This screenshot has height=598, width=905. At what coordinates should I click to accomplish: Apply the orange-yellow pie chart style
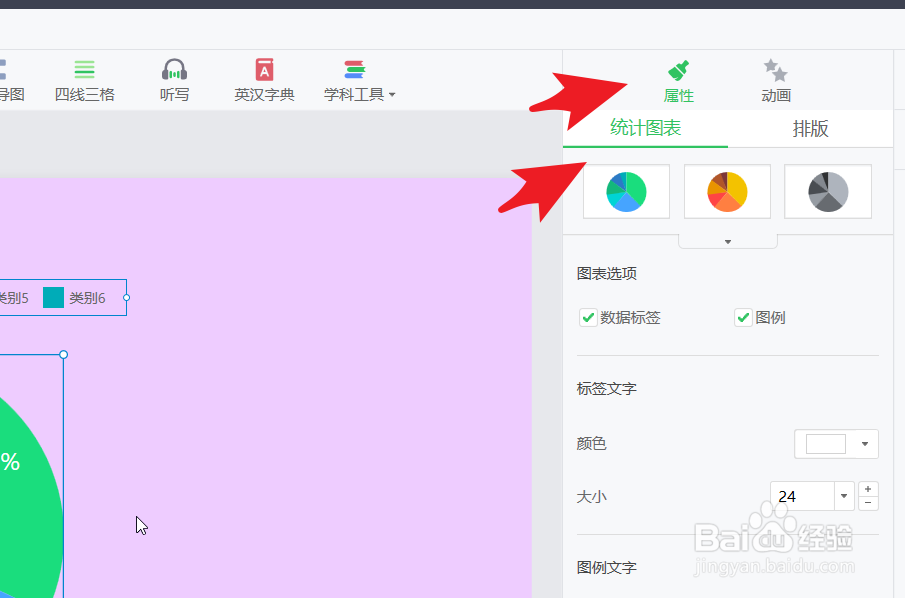click(x=727, y=192)
